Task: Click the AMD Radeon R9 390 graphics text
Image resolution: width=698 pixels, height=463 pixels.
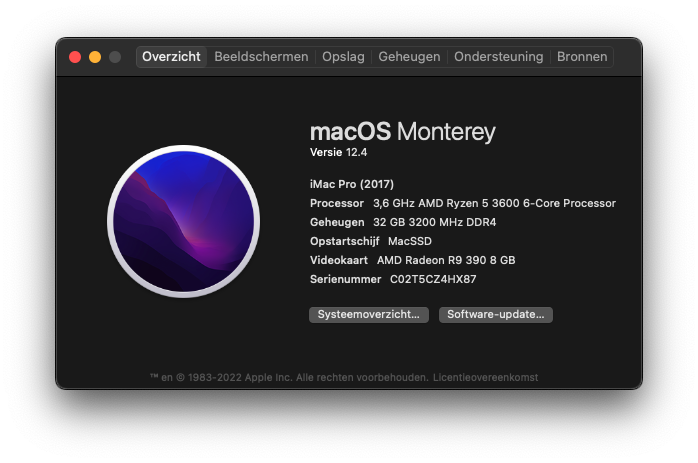Action: 446,260
